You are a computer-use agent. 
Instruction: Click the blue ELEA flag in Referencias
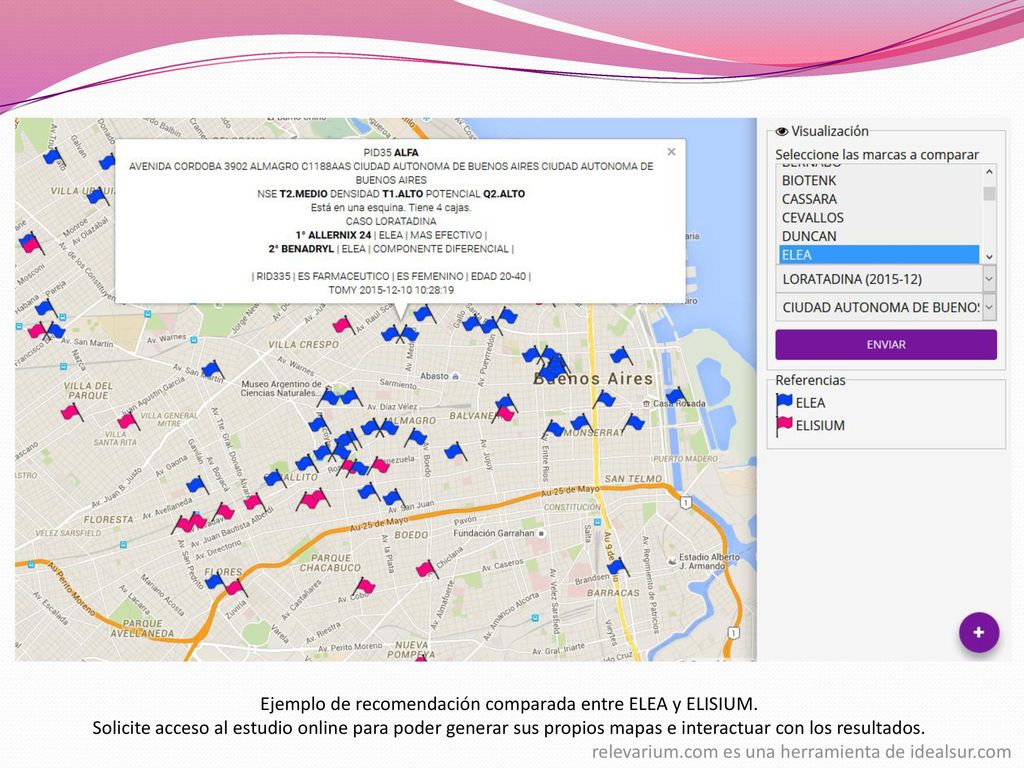click(784, 402)
